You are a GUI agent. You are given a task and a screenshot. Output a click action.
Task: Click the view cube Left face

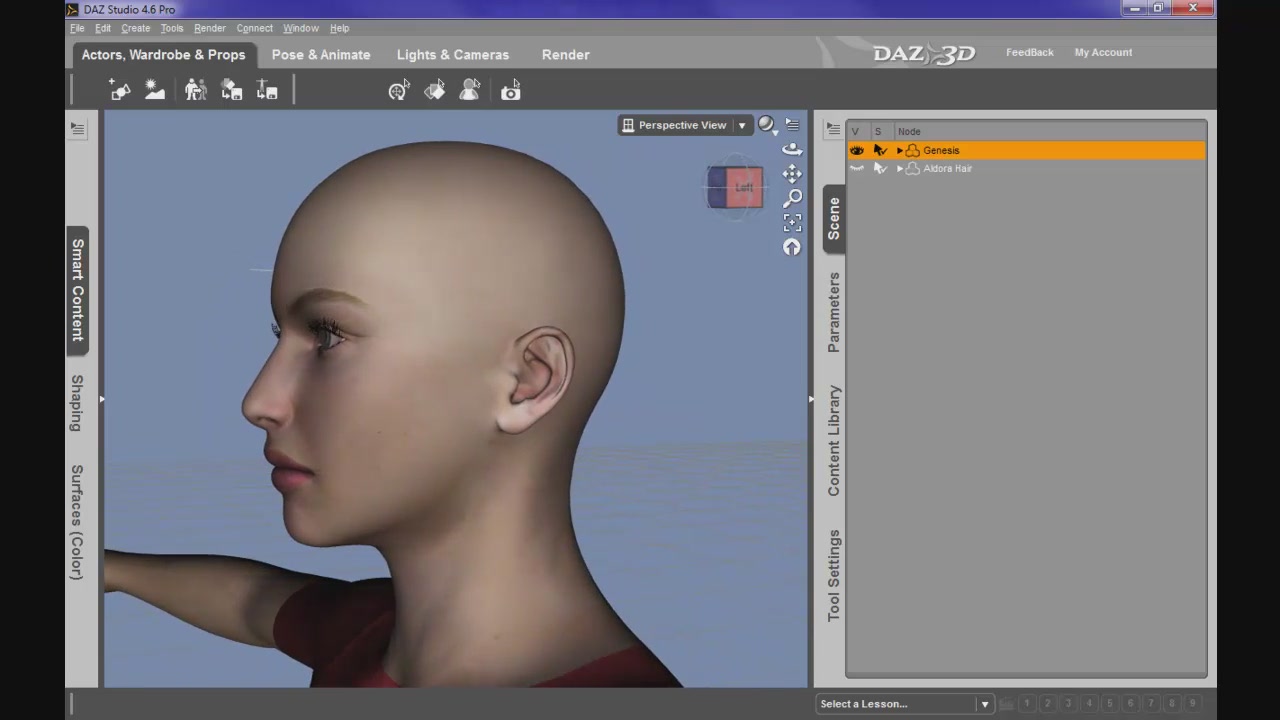click(743, 188)
